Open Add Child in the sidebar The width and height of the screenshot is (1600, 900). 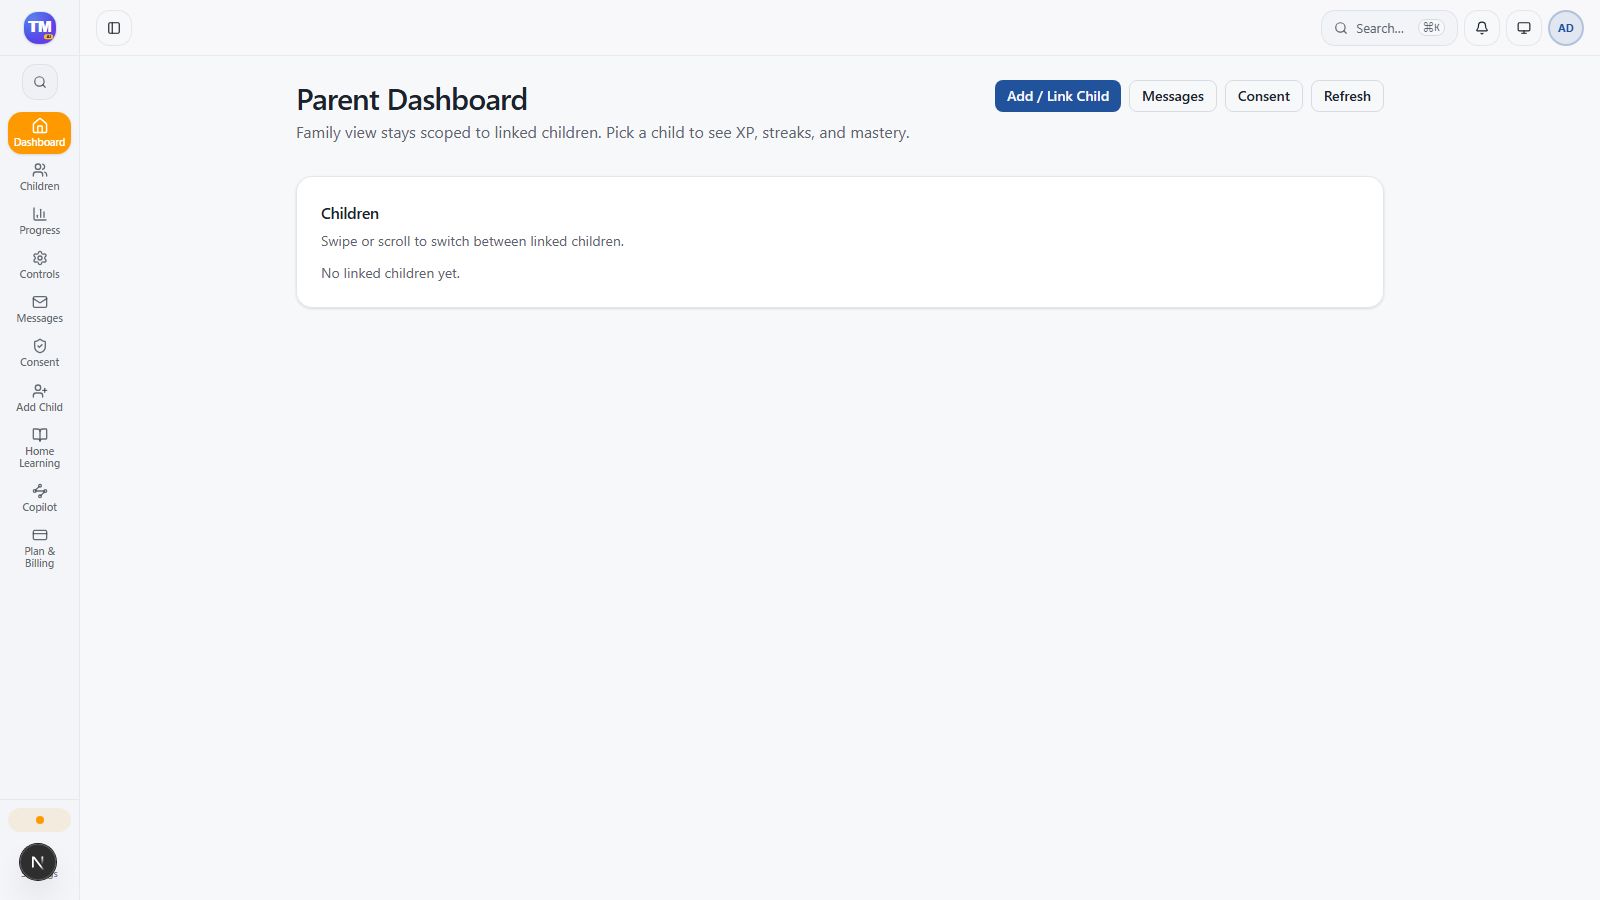[40, 398]
